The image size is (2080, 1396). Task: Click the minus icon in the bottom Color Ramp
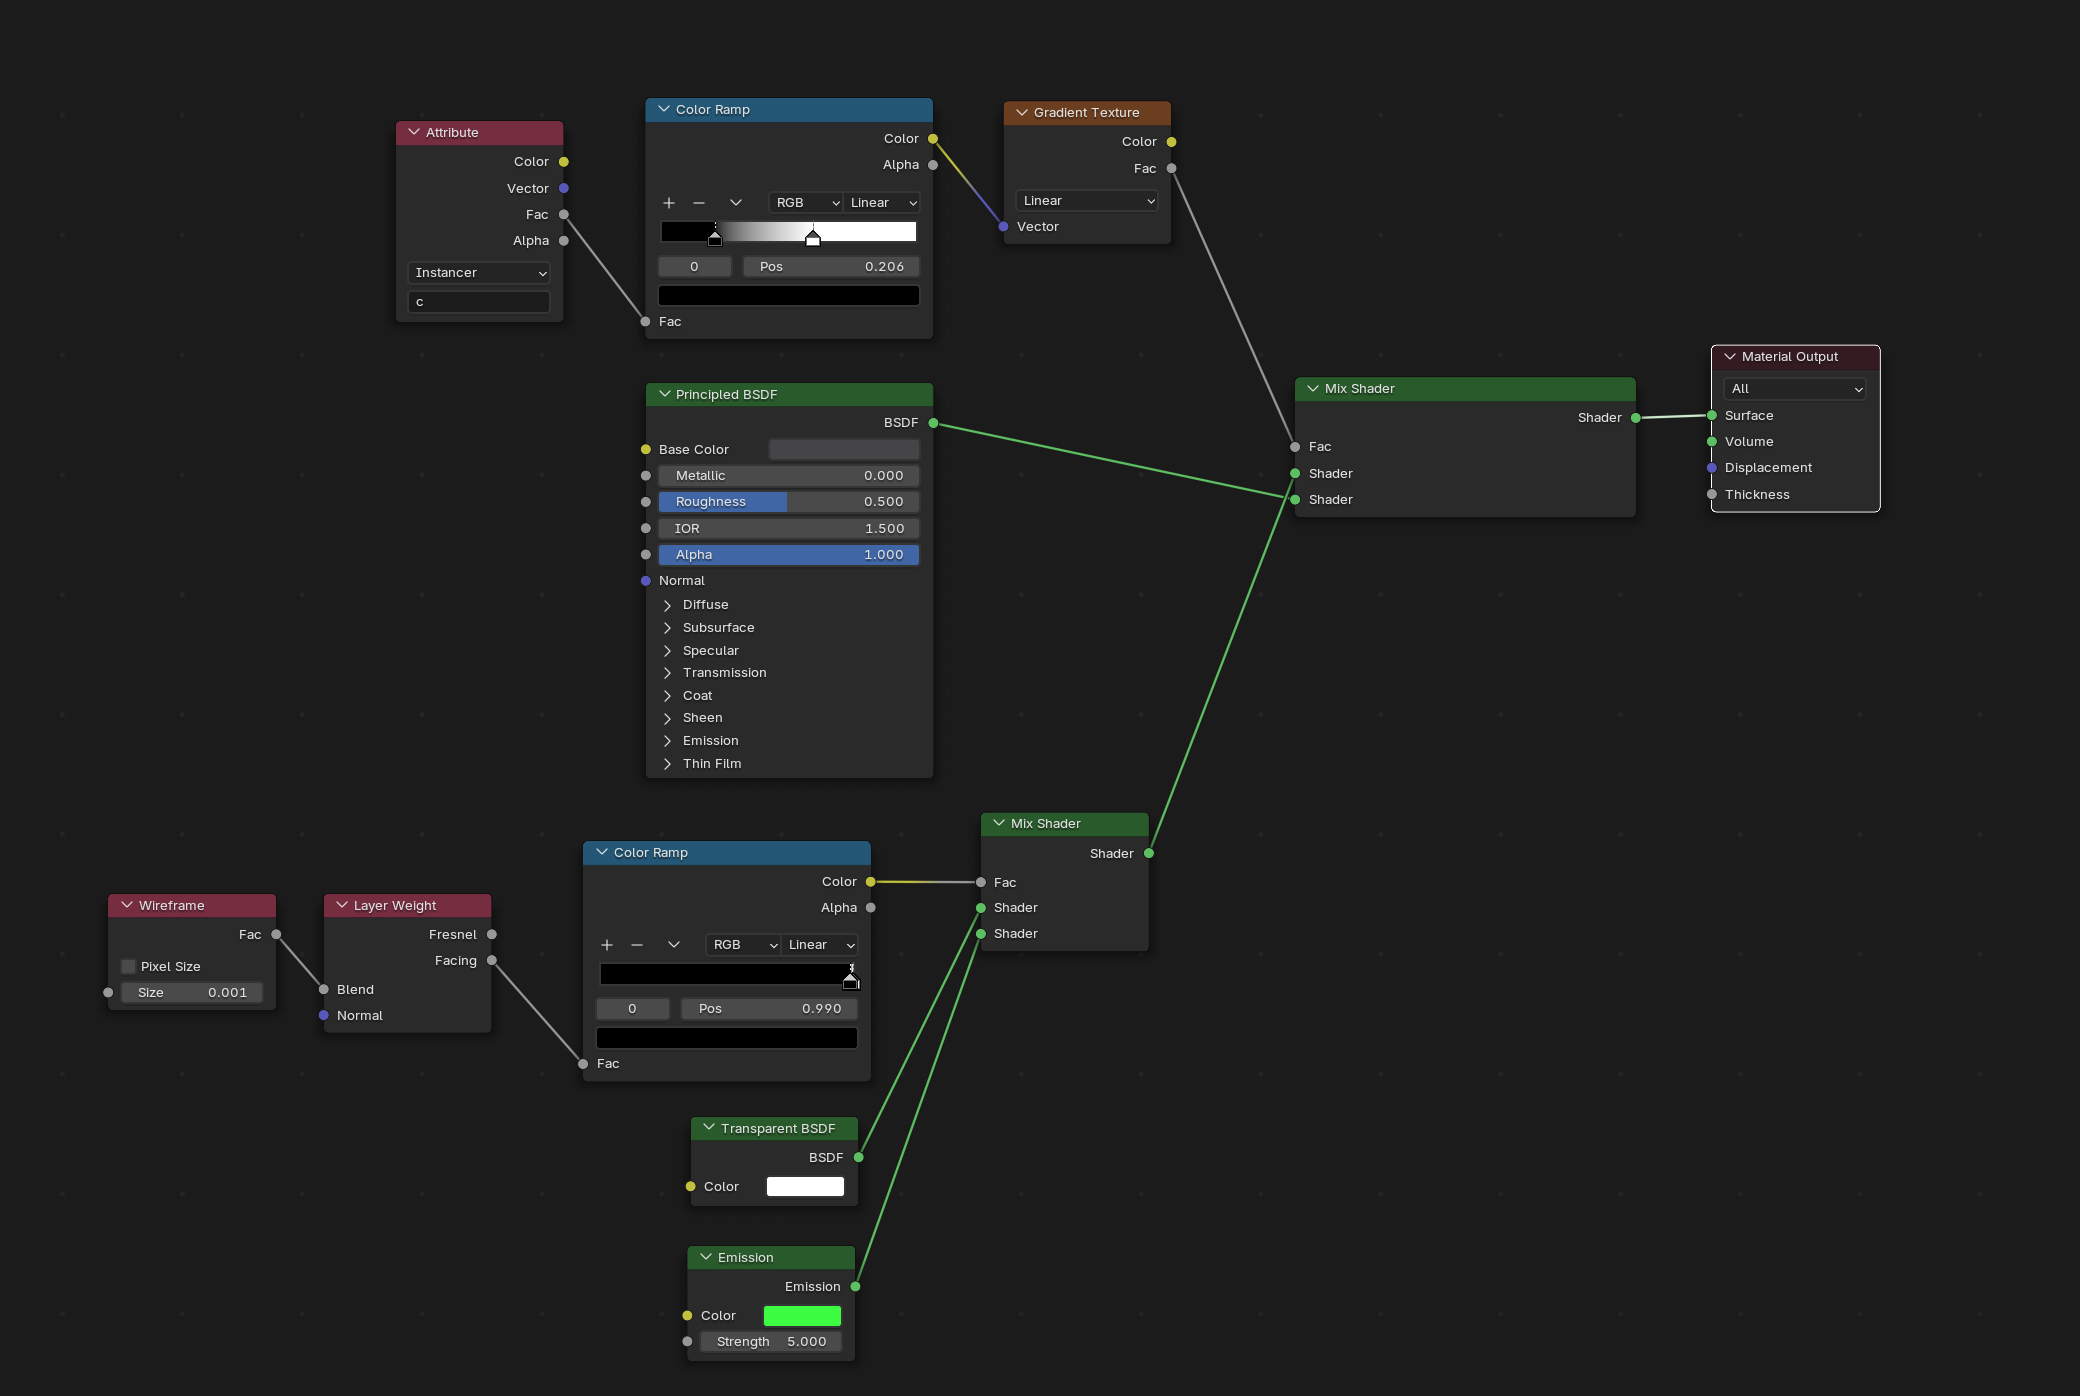point(637,945)
